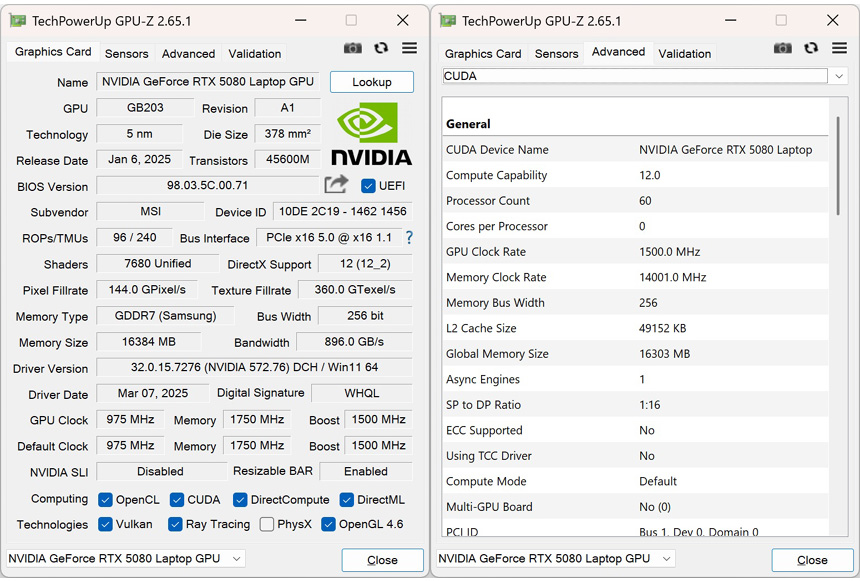860x581 pixels.
Task: Click the Advanced panel vertical scrollbar
Action: 838,165
